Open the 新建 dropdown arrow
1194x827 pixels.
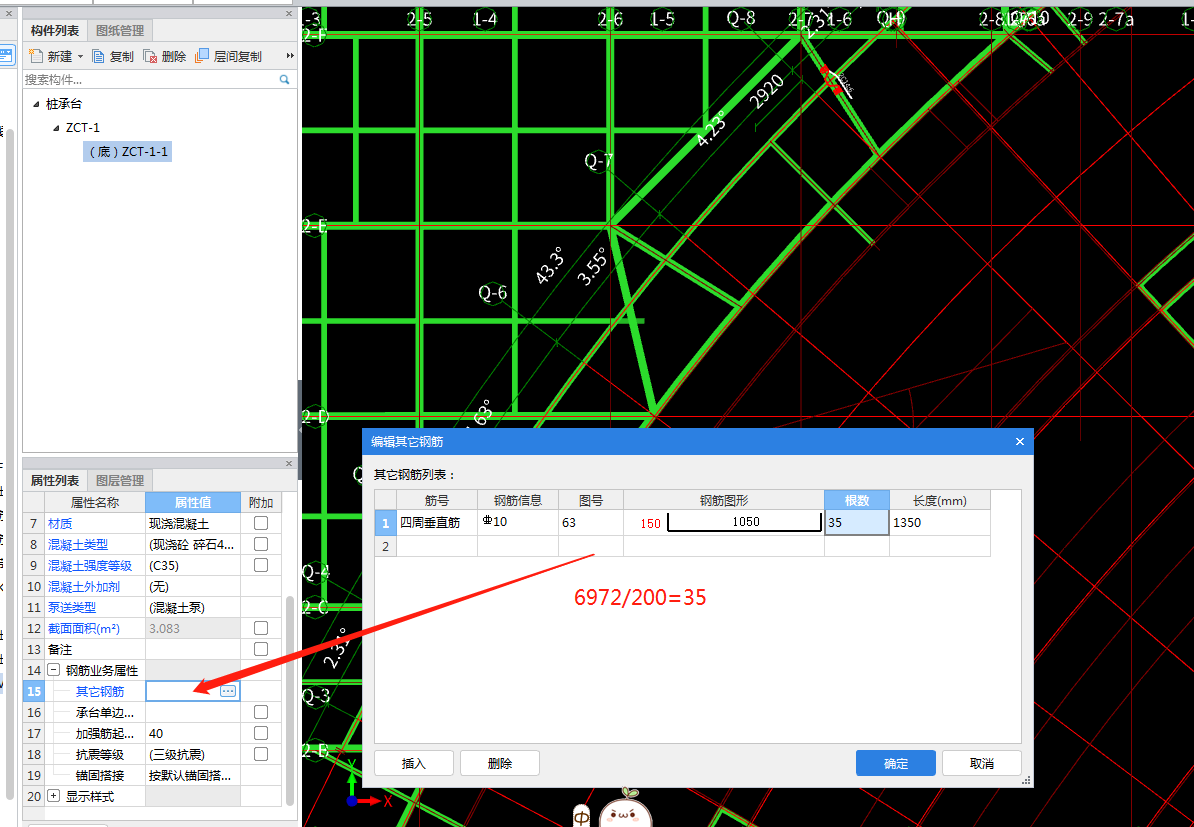pyautogui.click(x=80, y=56)
